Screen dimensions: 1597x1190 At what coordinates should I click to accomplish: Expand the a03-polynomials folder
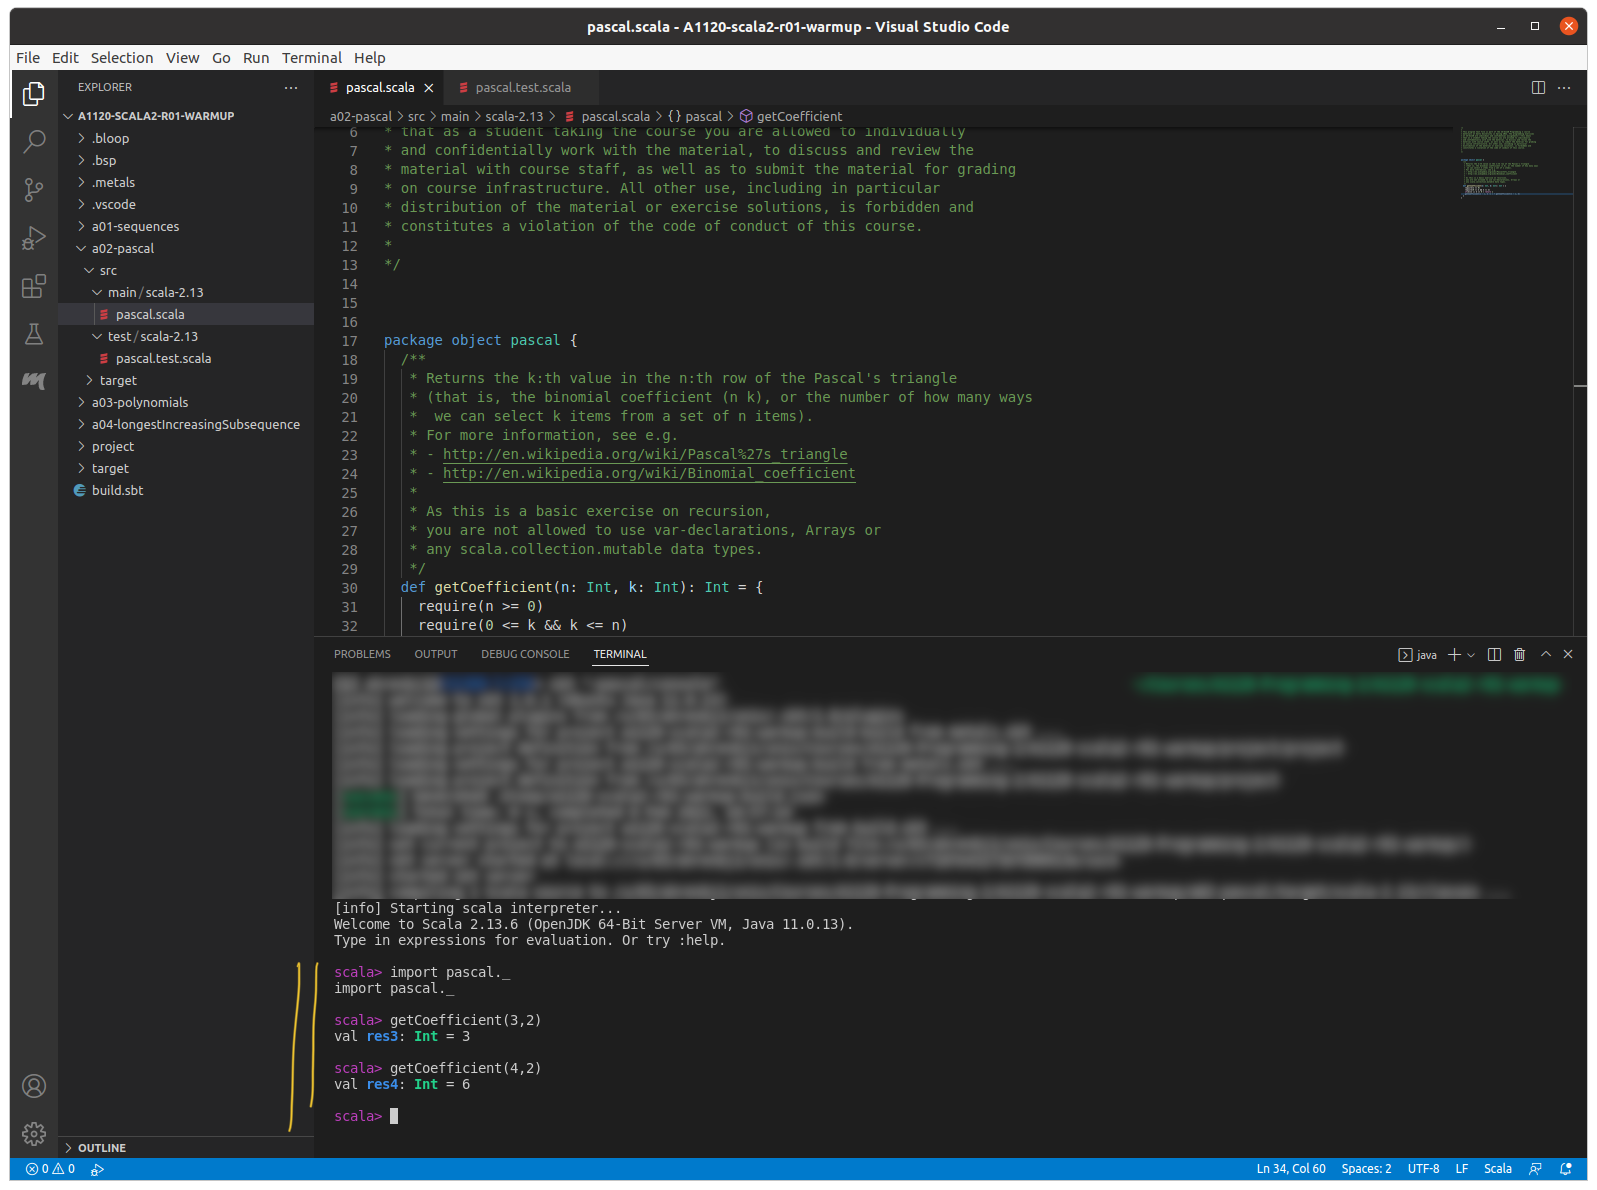(140, 402)
